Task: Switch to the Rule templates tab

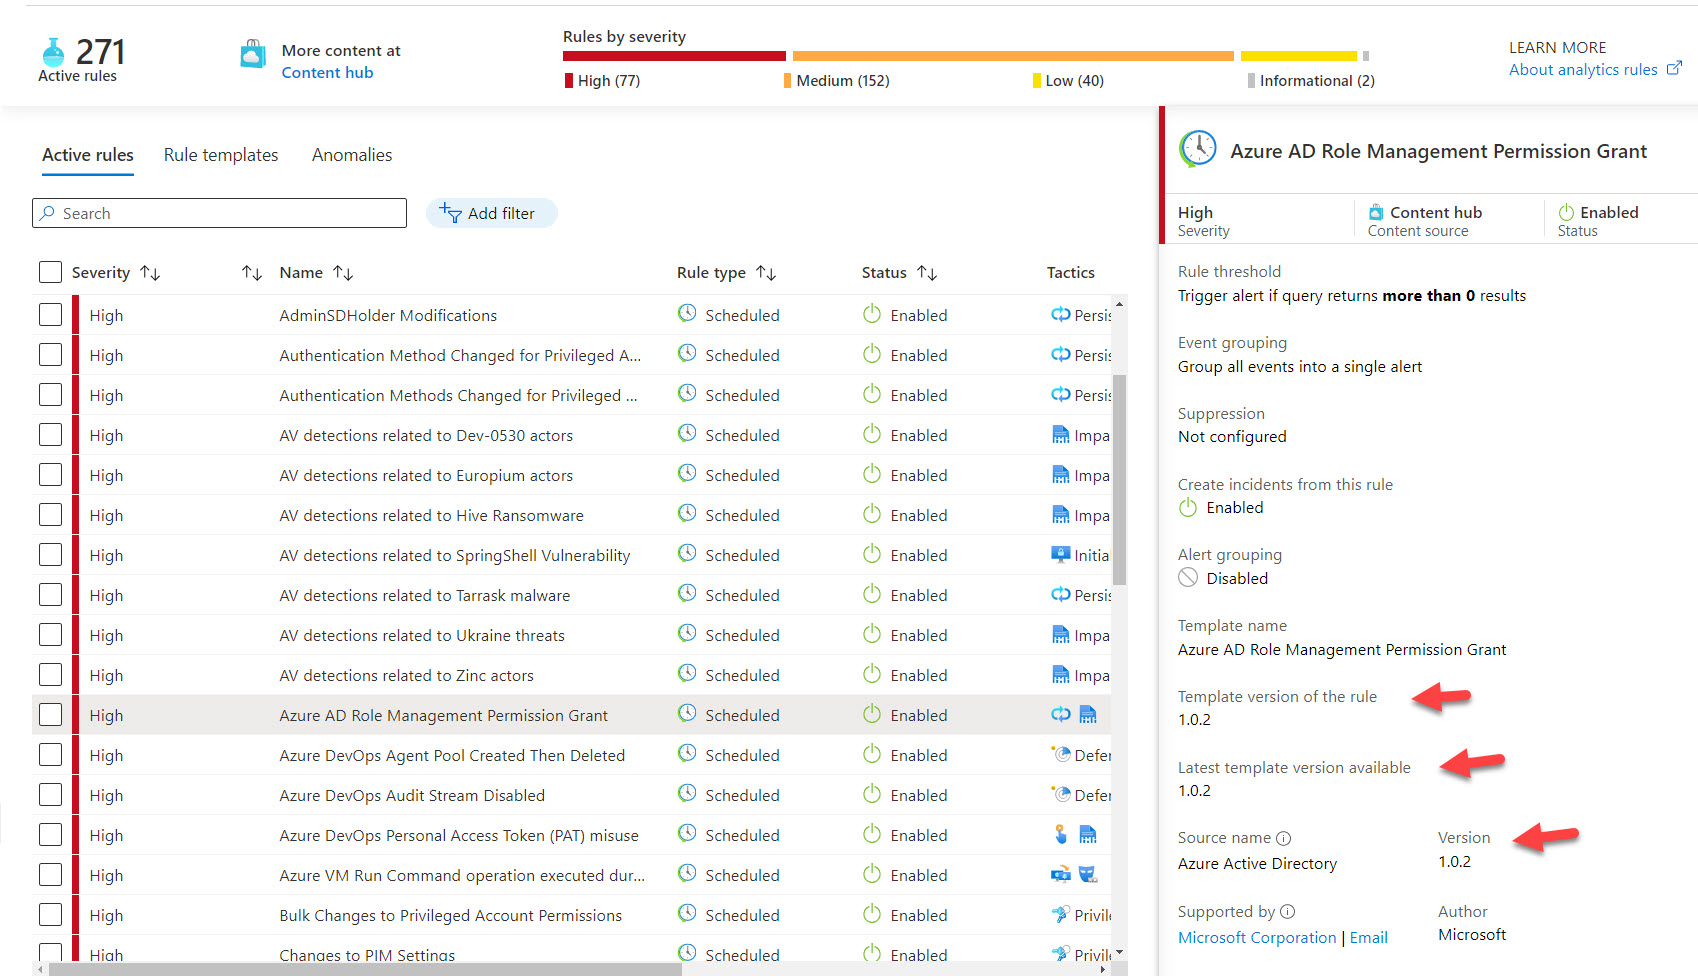Action: click(x=221, y=155)
